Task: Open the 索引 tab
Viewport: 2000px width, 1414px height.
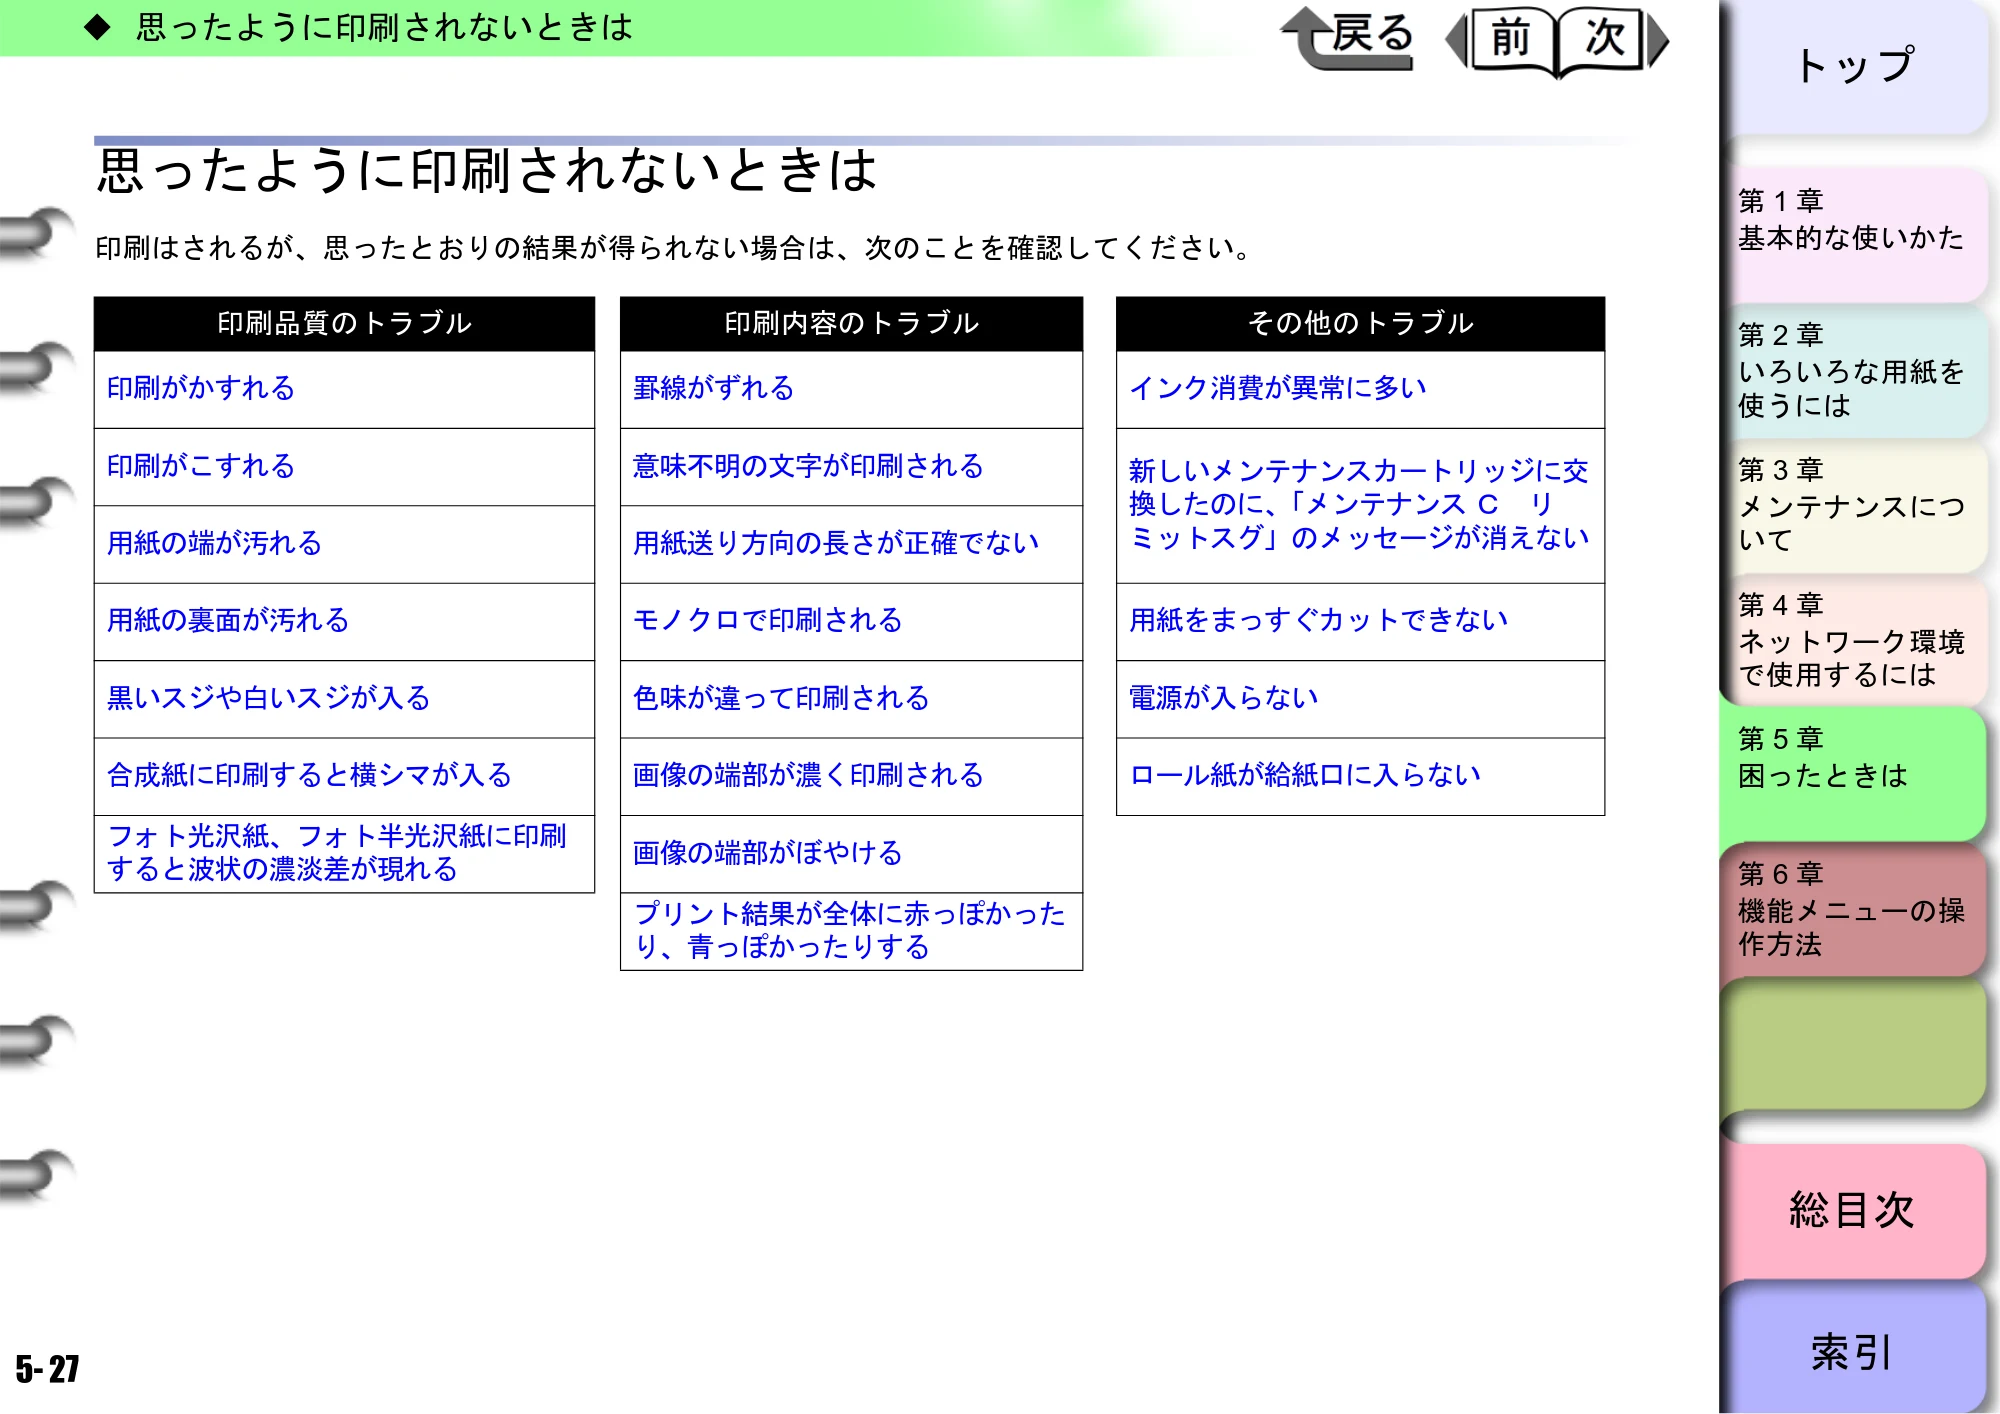Action: [x=1855, y=1350]
